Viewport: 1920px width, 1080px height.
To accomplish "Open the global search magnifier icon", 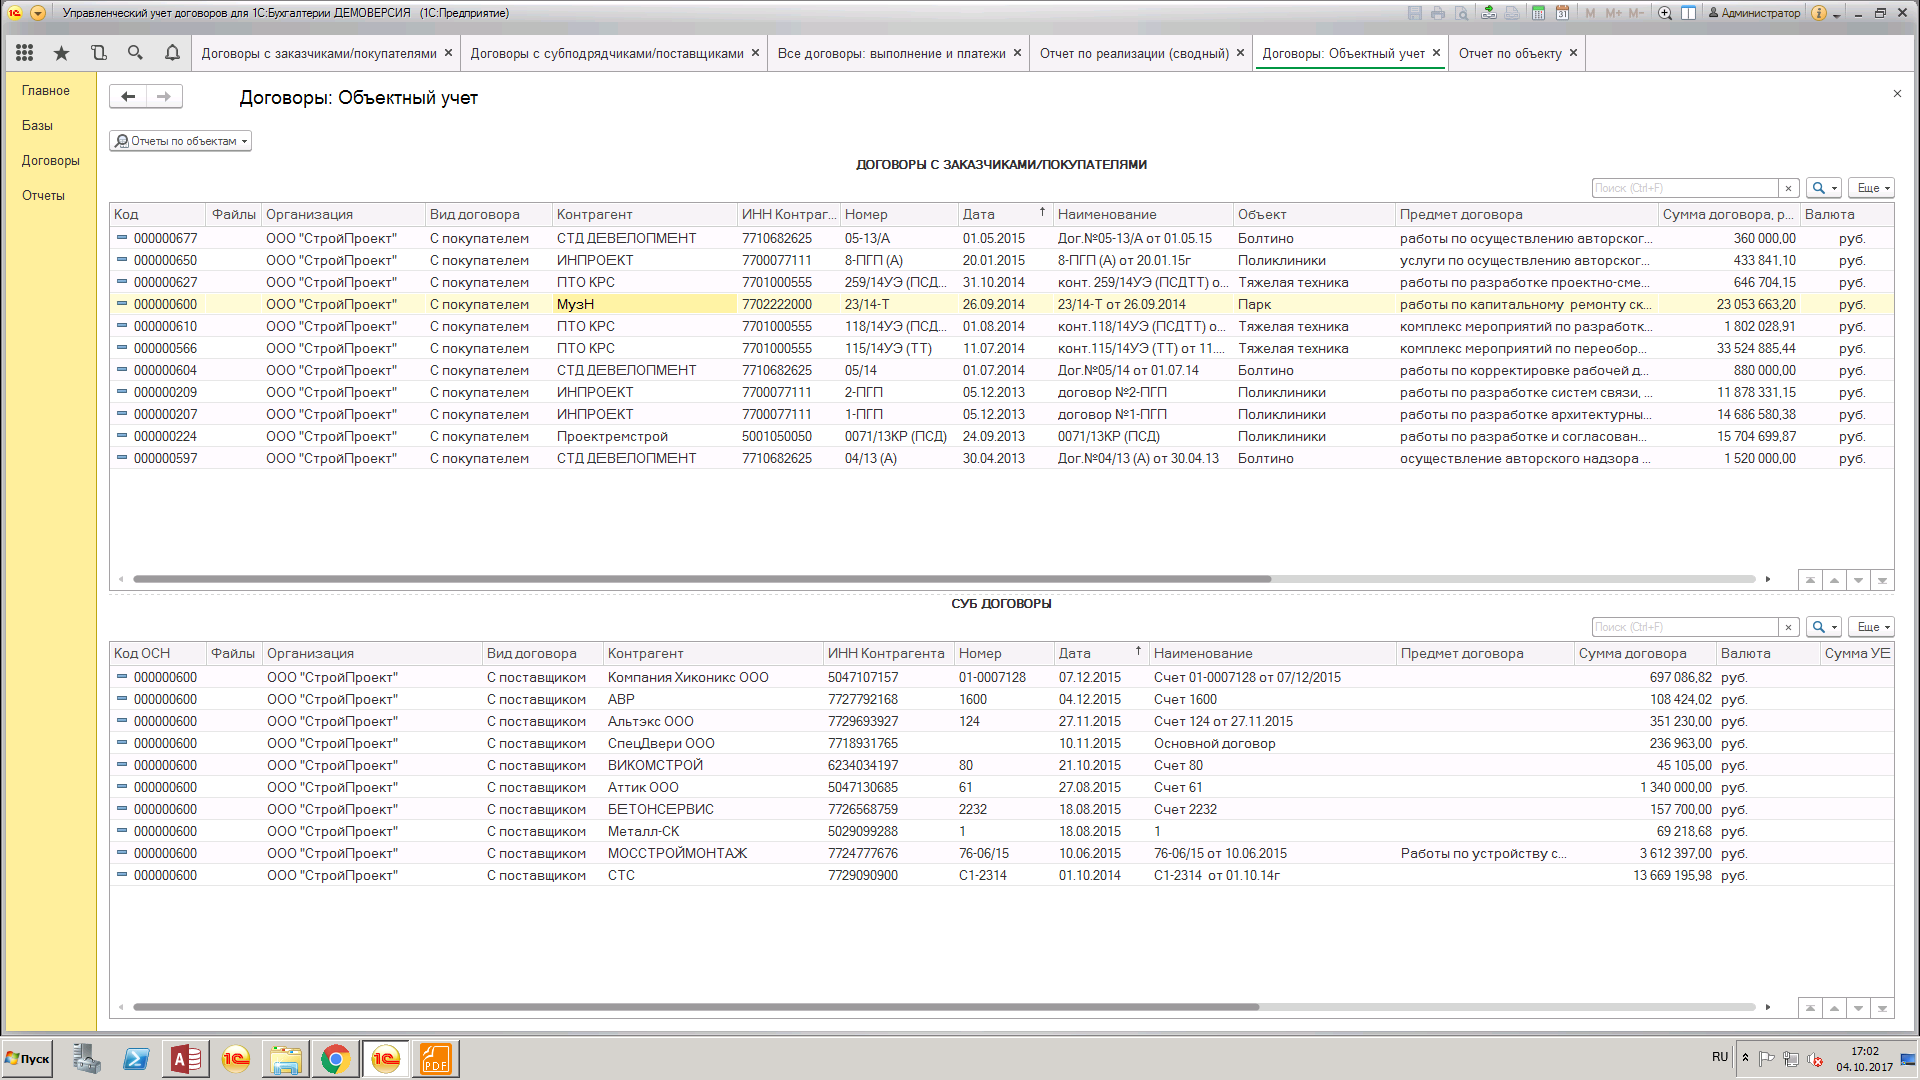I will (x=135, y=53).
